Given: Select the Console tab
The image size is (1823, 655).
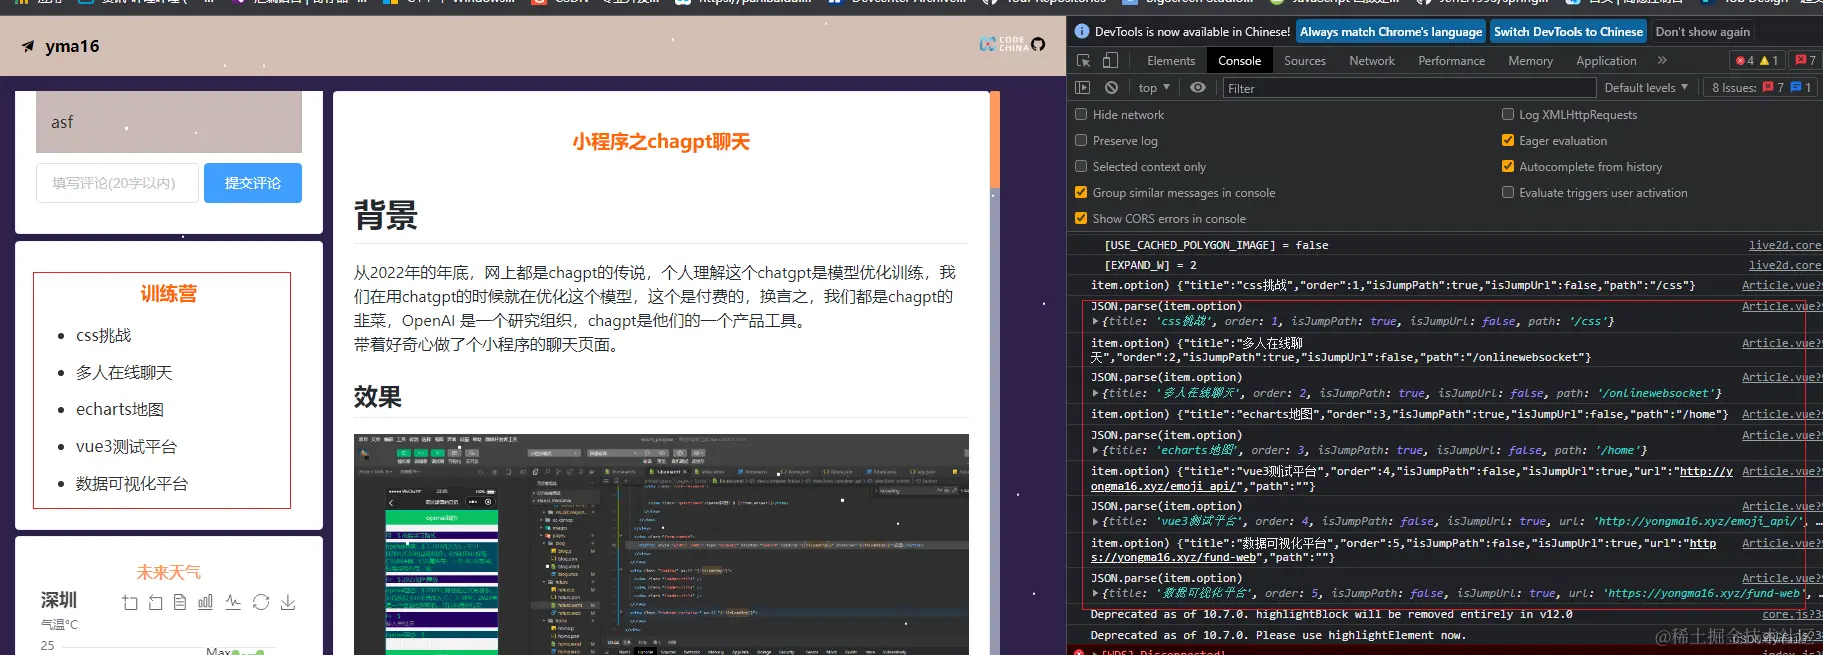Looking at the screenshot, I should (x=1239, y=61).
